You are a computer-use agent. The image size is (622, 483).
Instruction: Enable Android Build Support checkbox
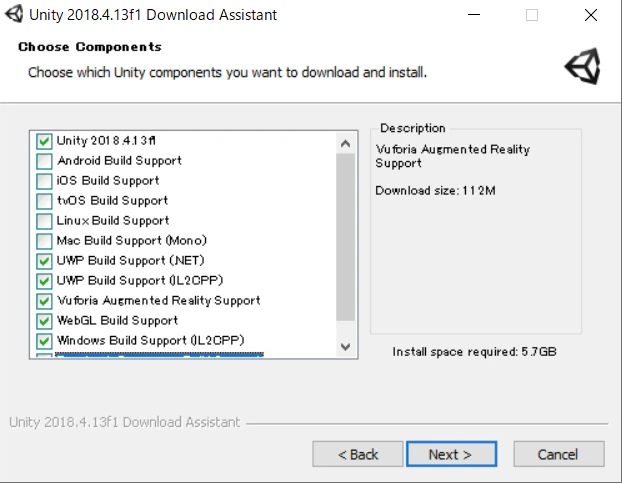(x=44, y=161)
